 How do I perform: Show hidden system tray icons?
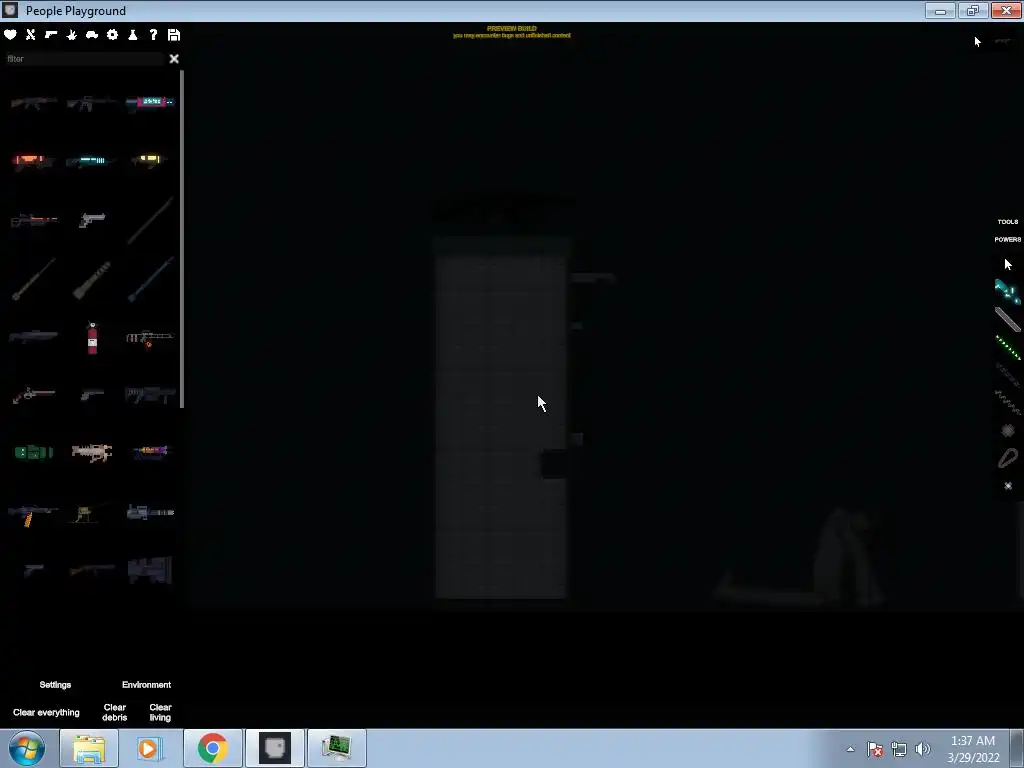point(850,749)
